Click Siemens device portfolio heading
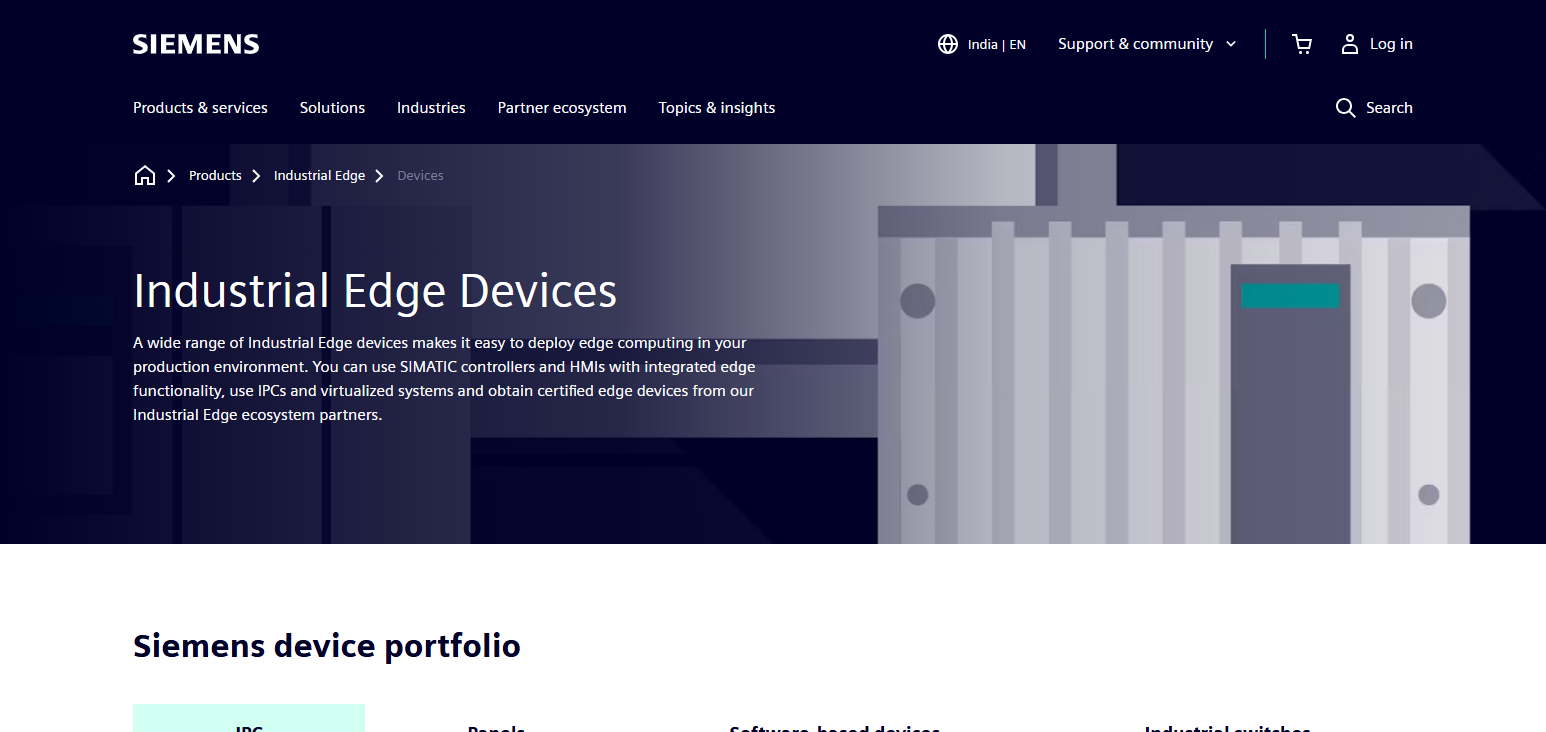Viewport: 1546px width, 732px height. click(327, 646)
